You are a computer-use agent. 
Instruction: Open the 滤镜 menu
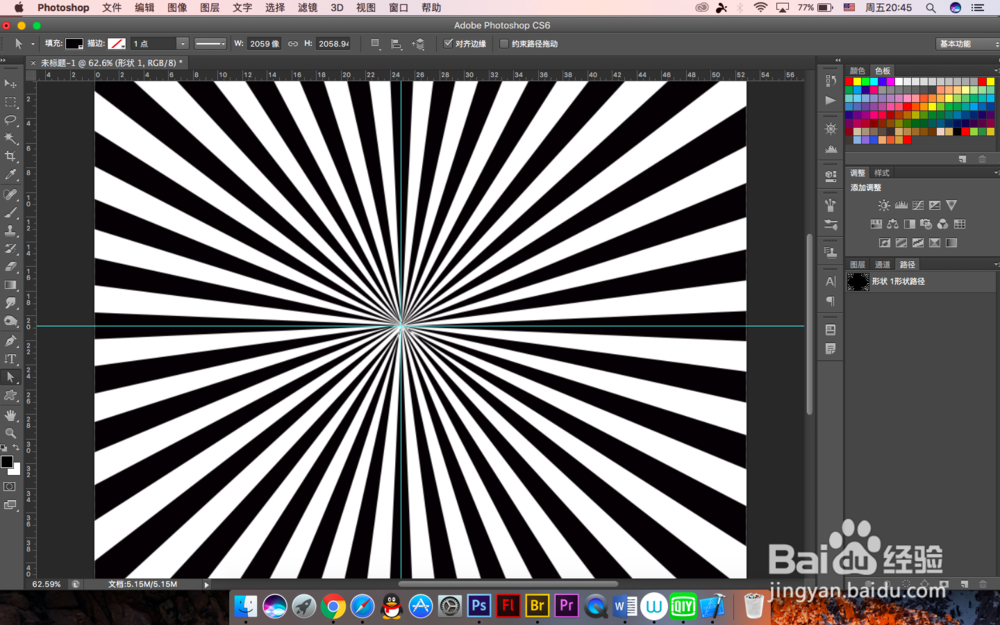click(x=307, y=8)
